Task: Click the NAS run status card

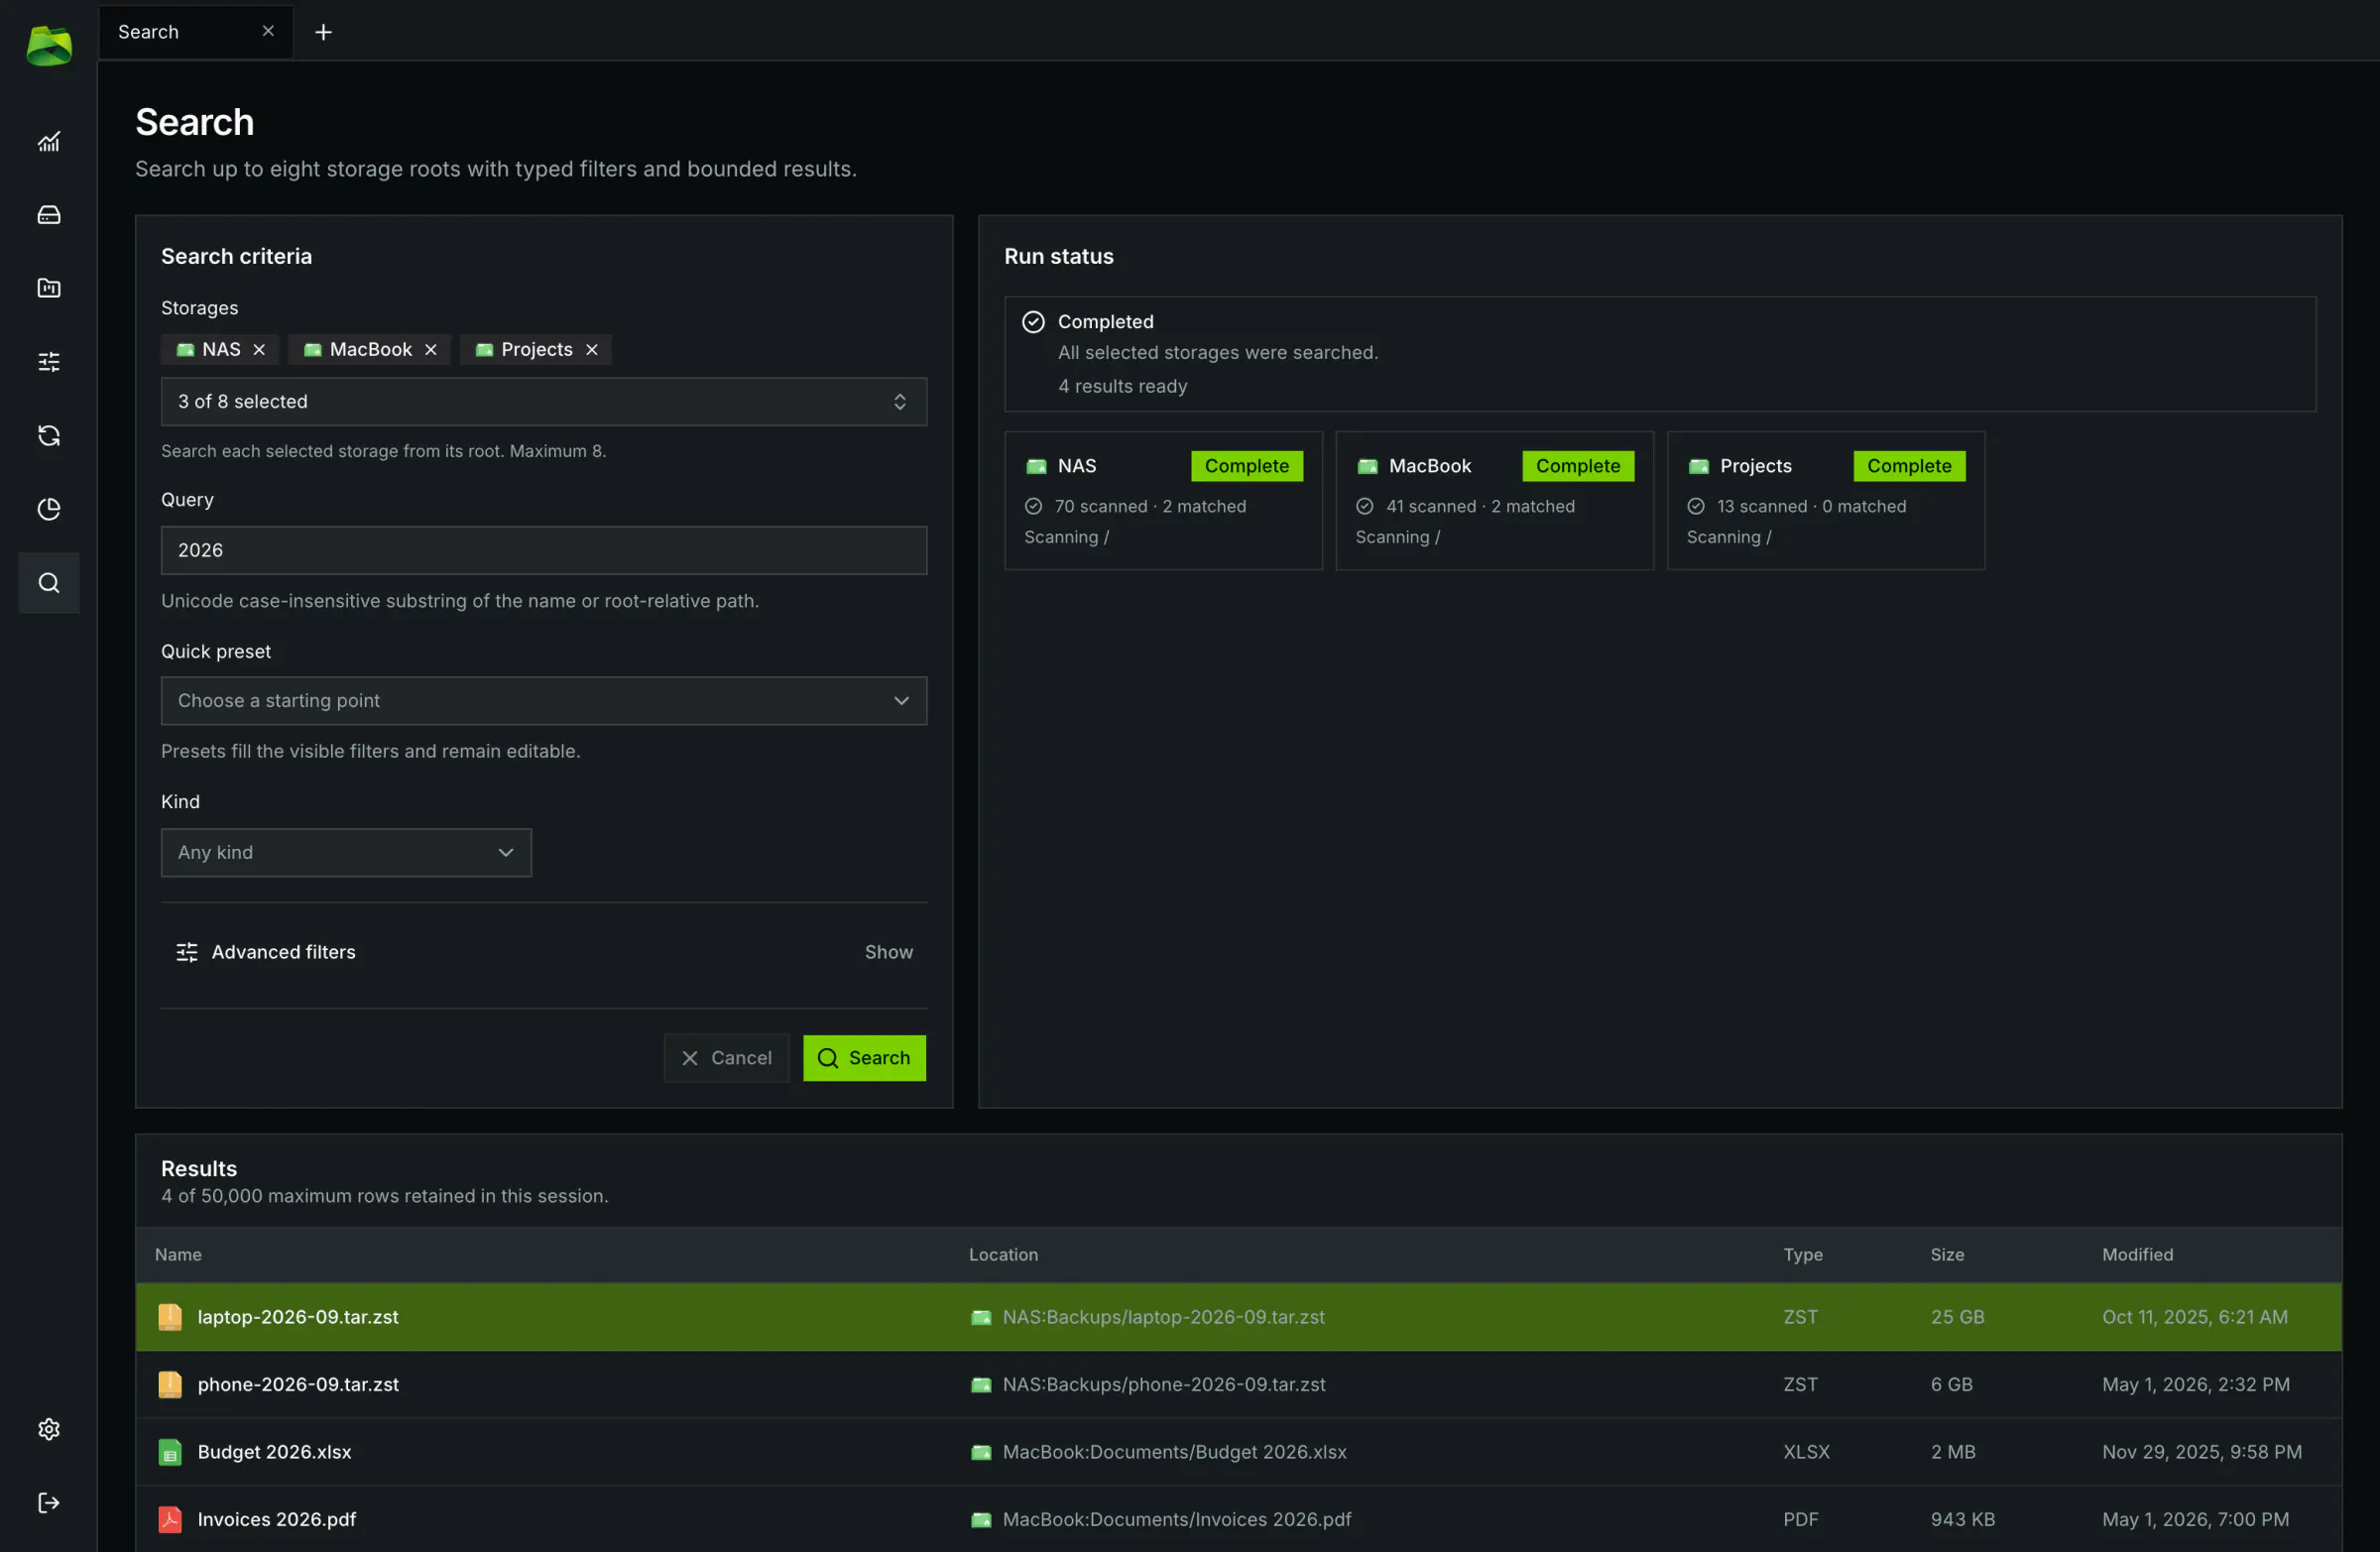Action: pos(1163,500)
